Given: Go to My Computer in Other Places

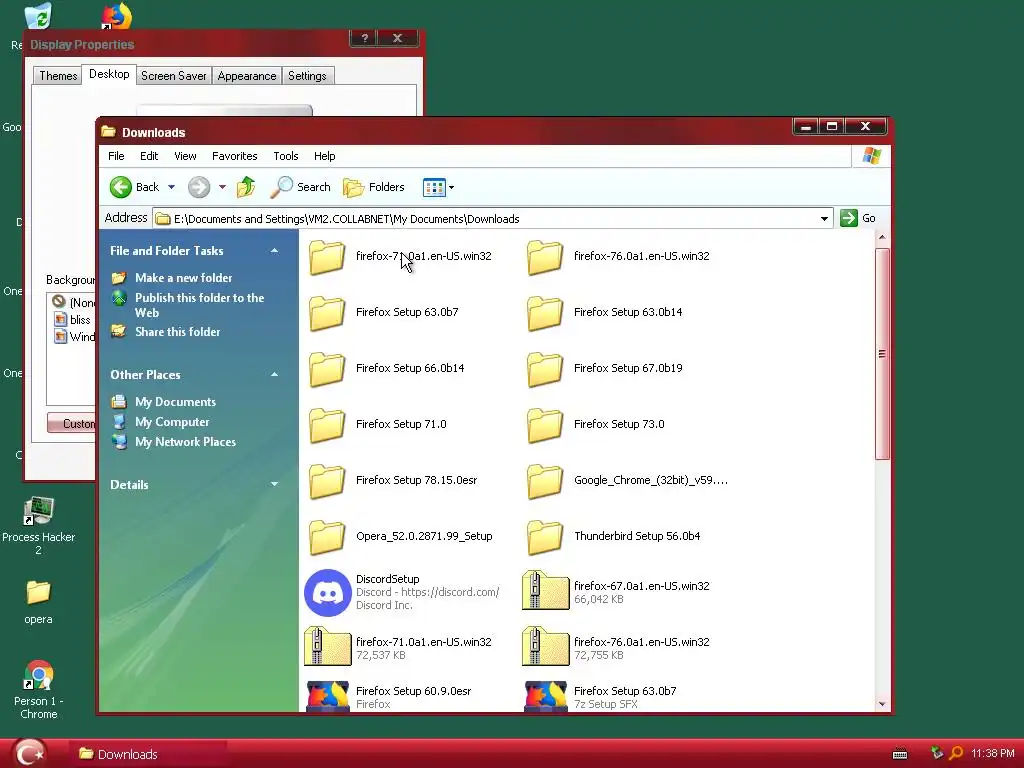Looking at the screenshot, I should [x=172, y=422].
